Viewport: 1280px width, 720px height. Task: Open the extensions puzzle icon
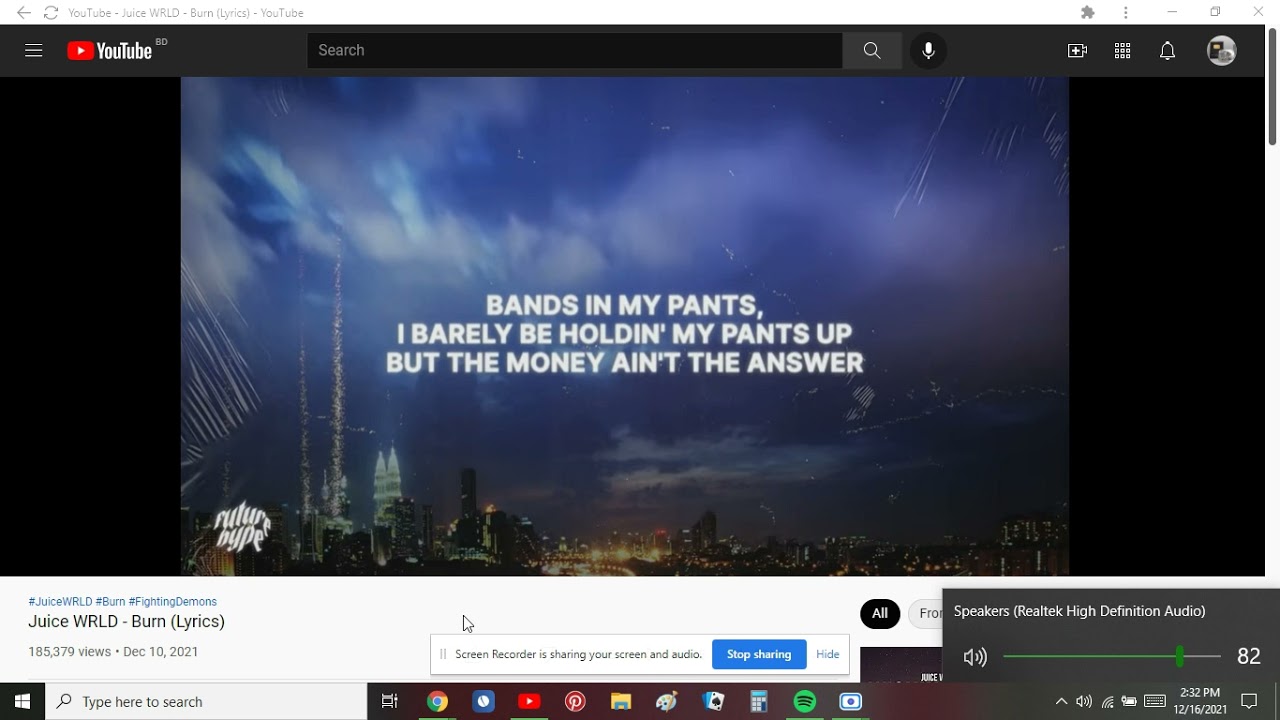click(1088, 12)
